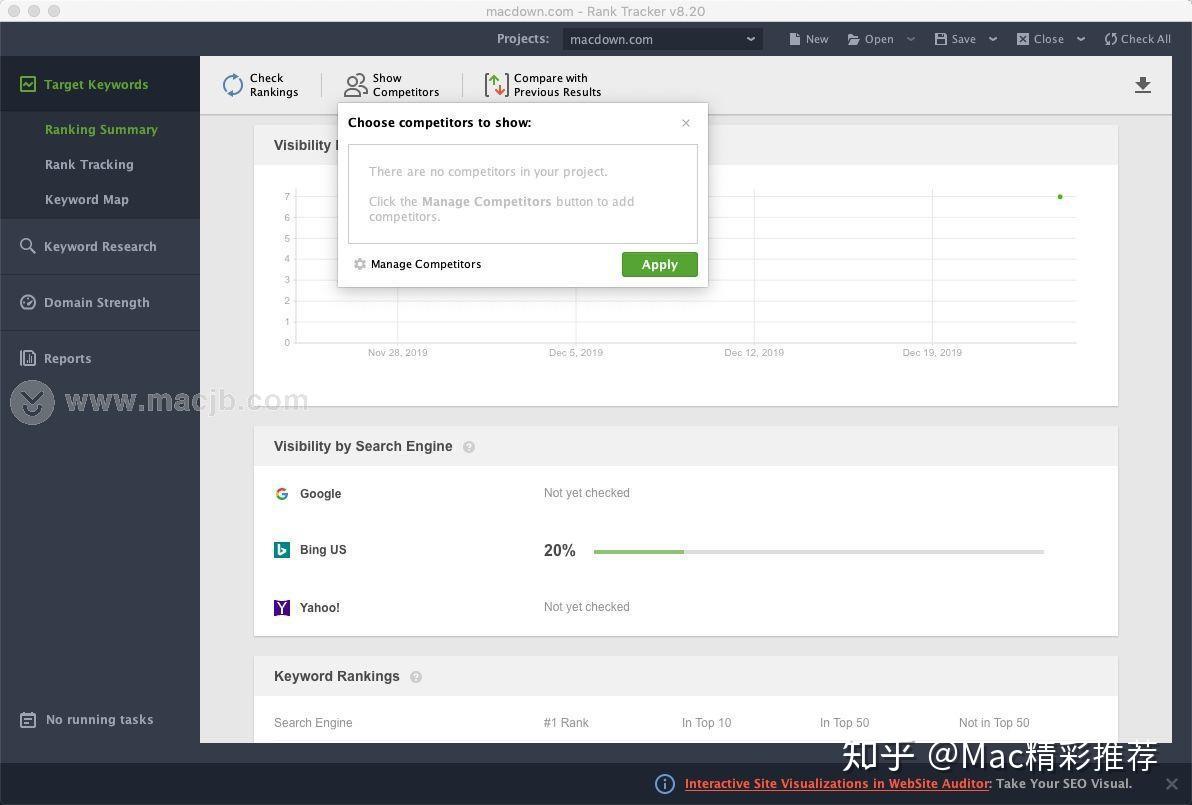Viewport: 1192px width, 805px height.
Task: Click the In Top 50 column header
Action: point(844,722)
